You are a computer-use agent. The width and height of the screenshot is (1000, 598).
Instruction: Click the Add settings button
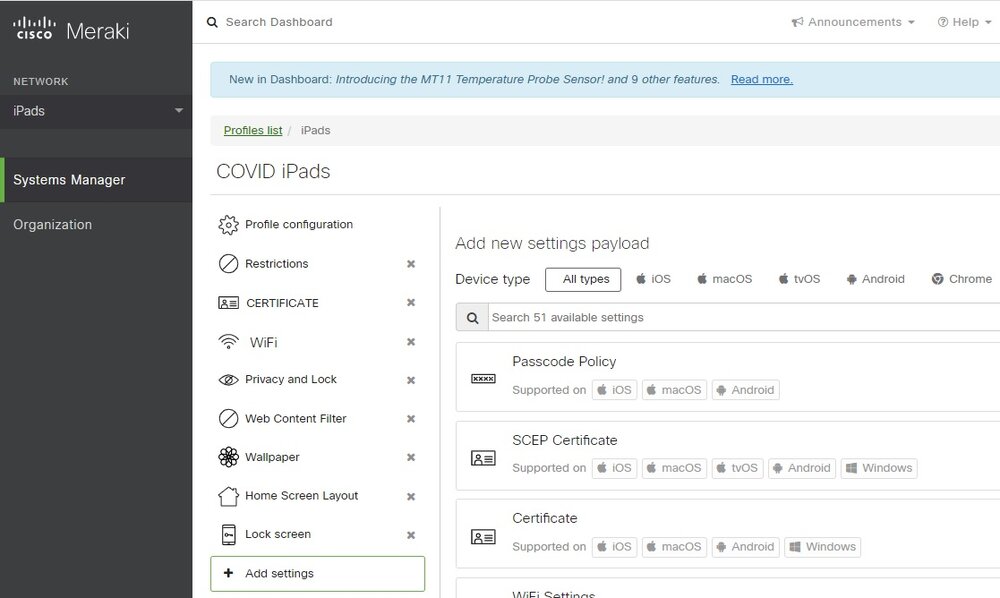318,574
